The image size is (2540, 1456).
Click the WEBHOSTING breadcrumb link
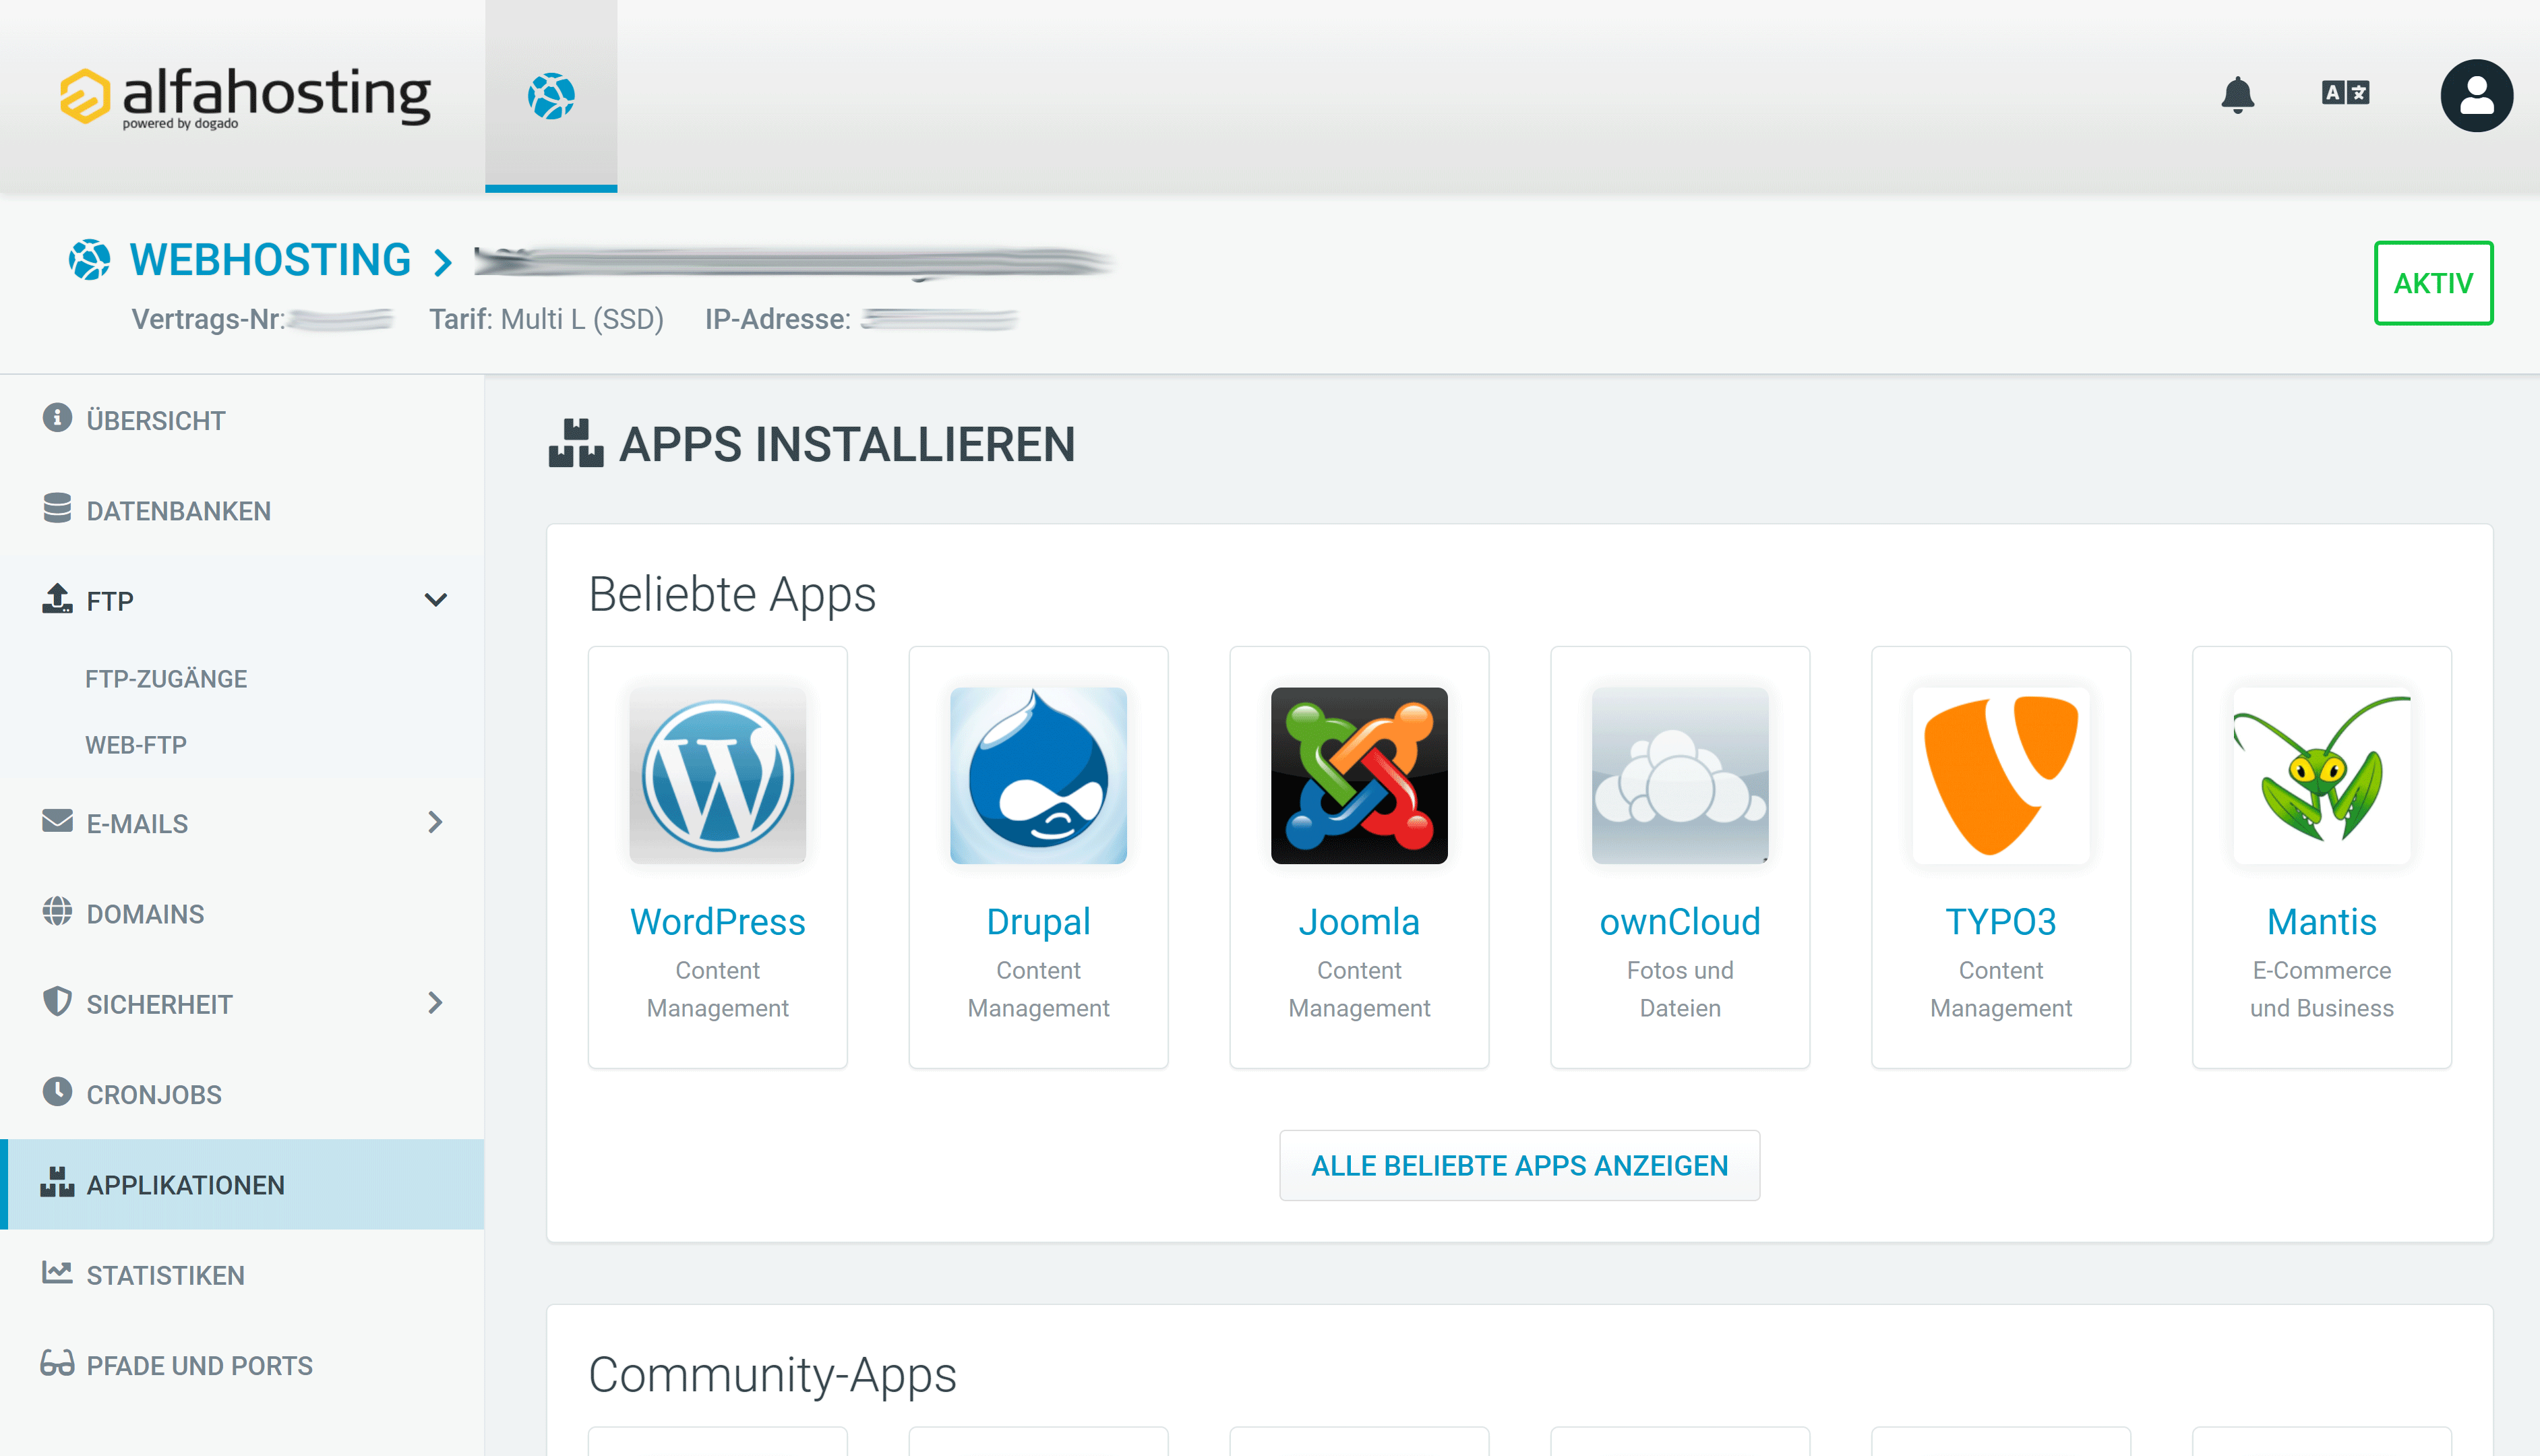coord(270,260)
